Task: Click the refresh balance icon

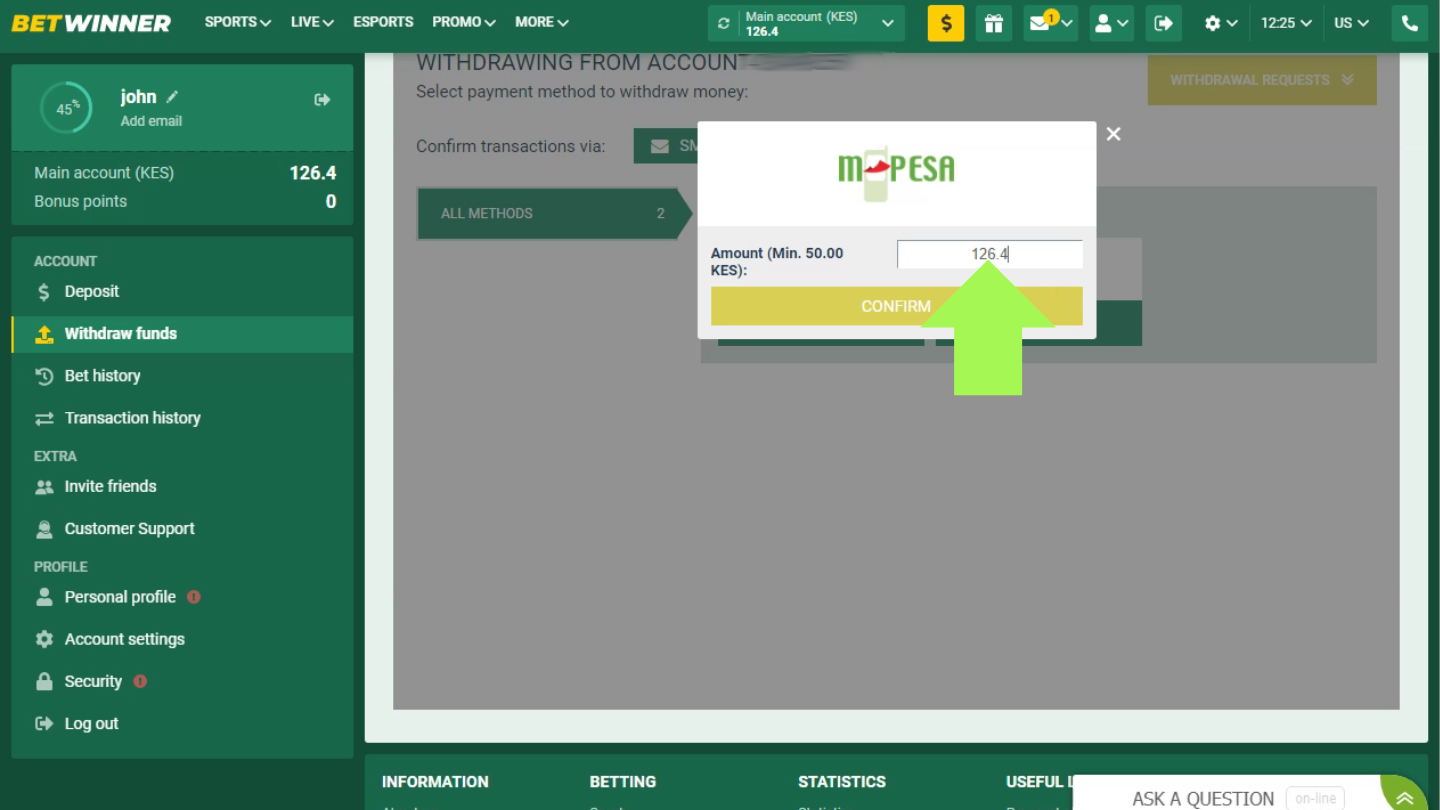Action: (x=724, y=23)
